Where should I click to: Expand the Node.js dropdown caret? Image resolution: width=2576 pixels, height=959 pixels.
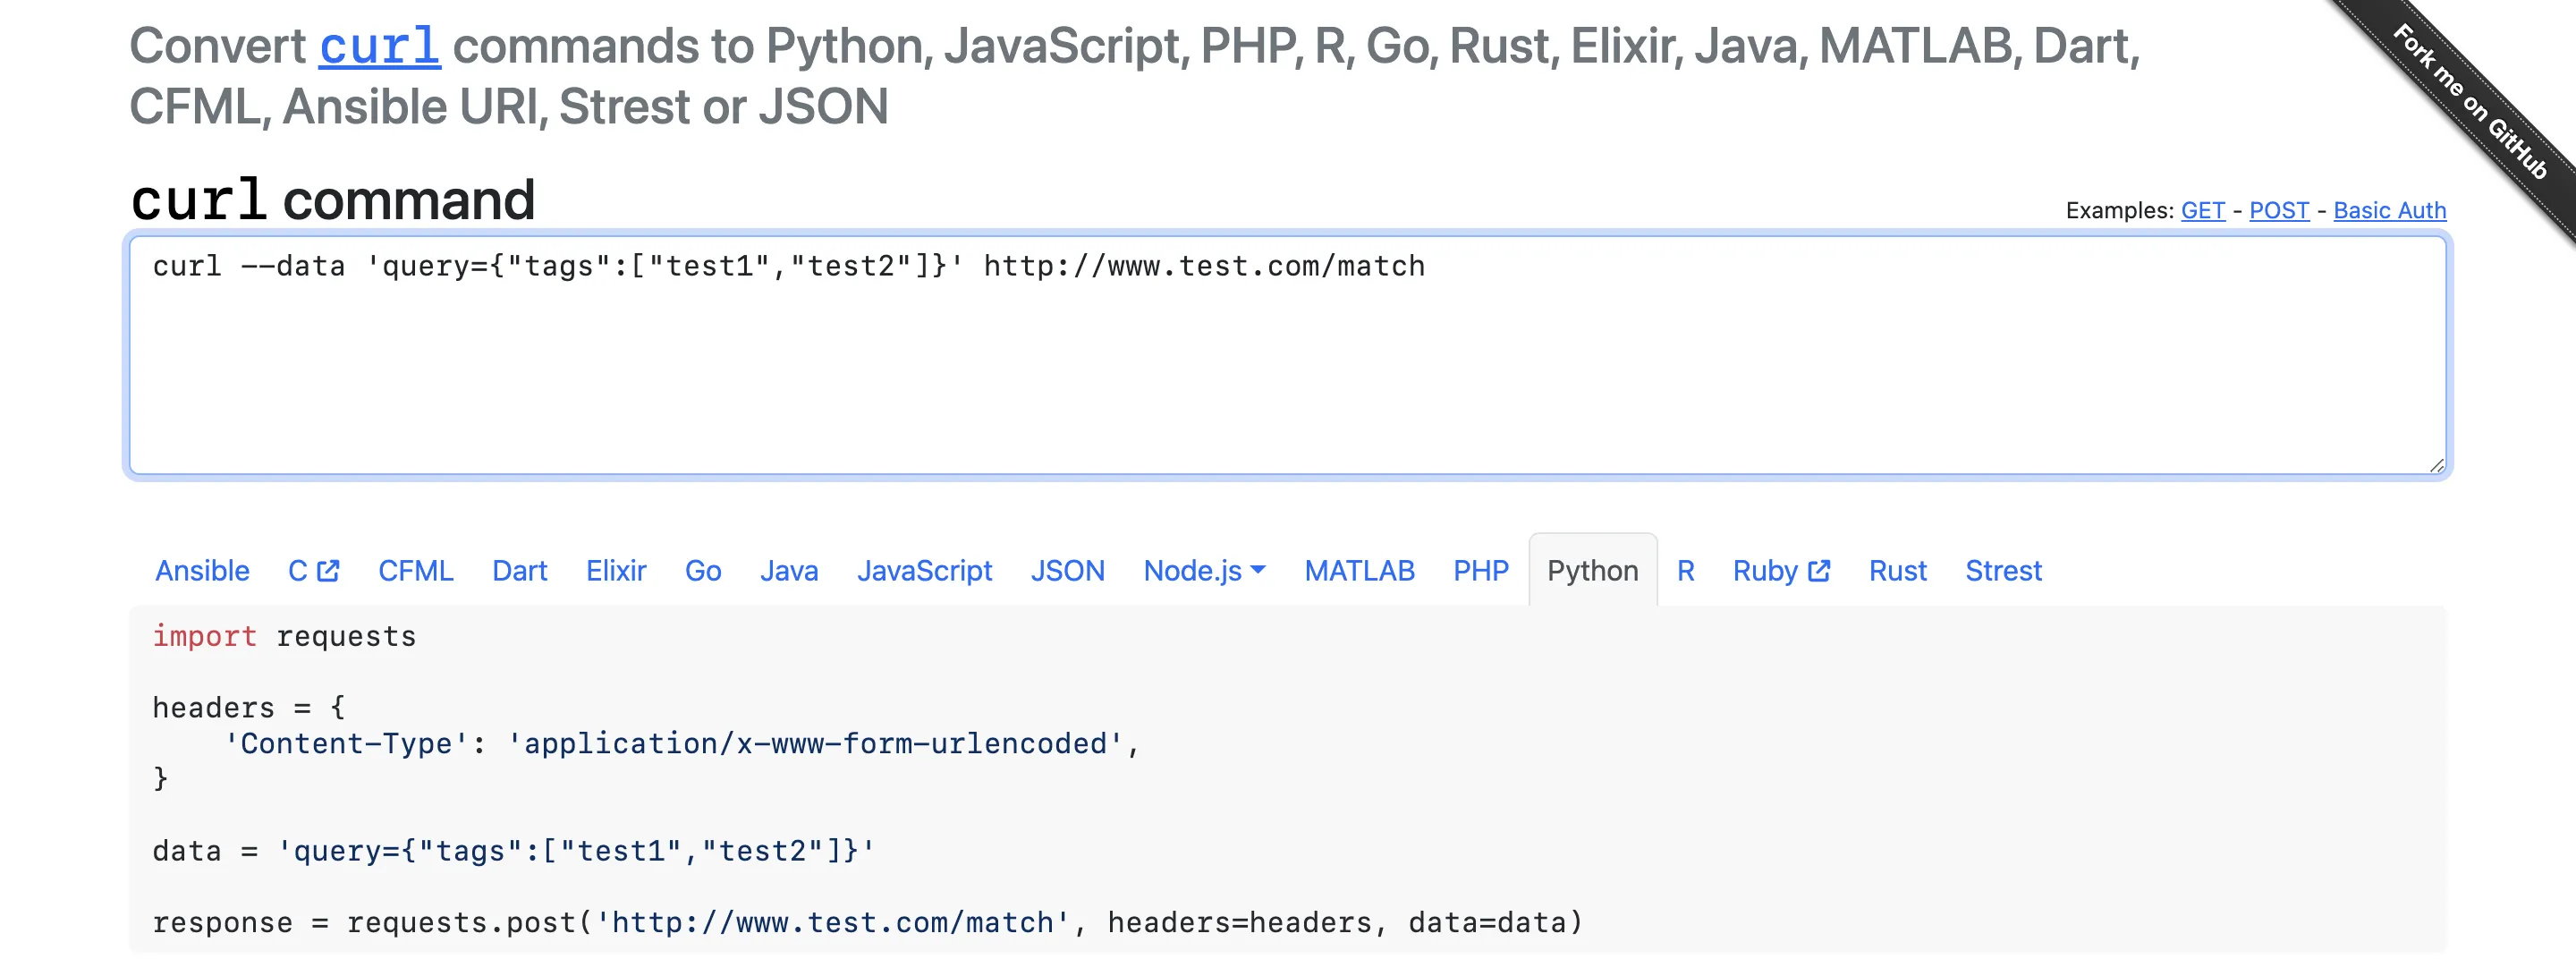1258,570
